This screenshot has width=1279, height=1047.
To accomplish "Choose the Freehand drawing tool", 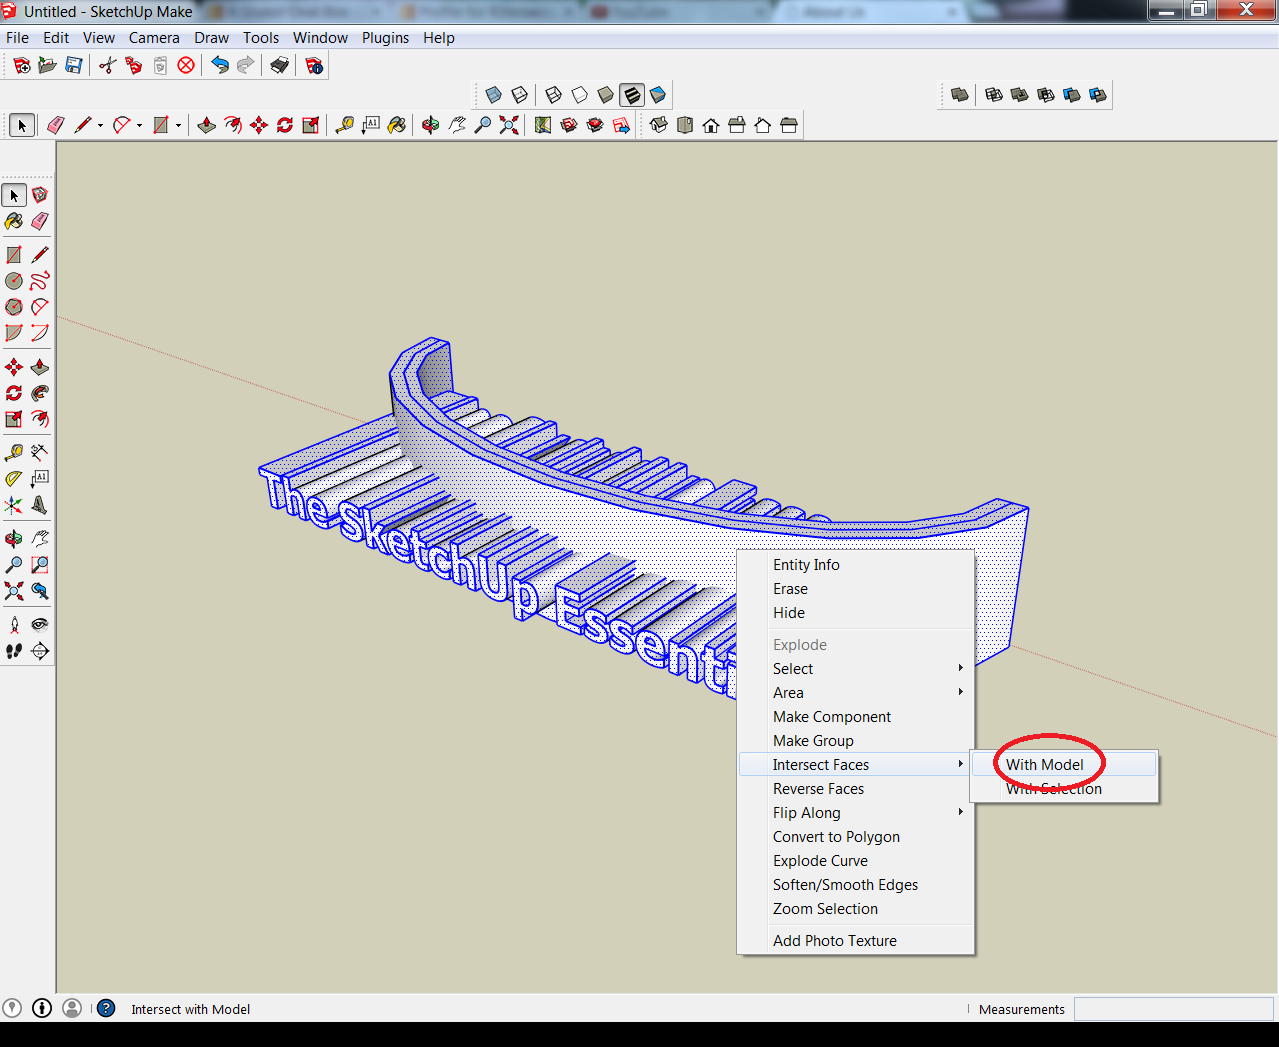I will [x=40, y=281].
